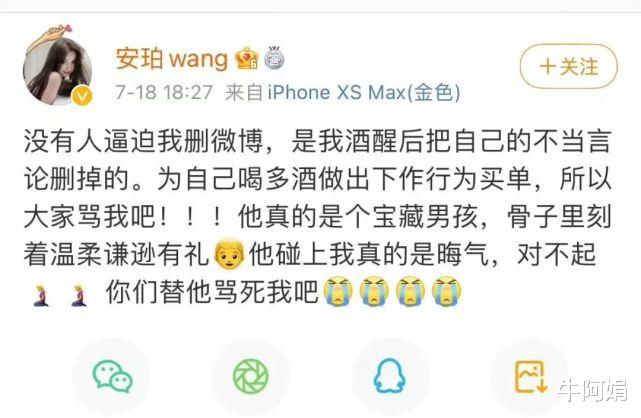Save the post as an image with the download icon
The height and width of the screenshot is (418, 641).
pos(530,376)
